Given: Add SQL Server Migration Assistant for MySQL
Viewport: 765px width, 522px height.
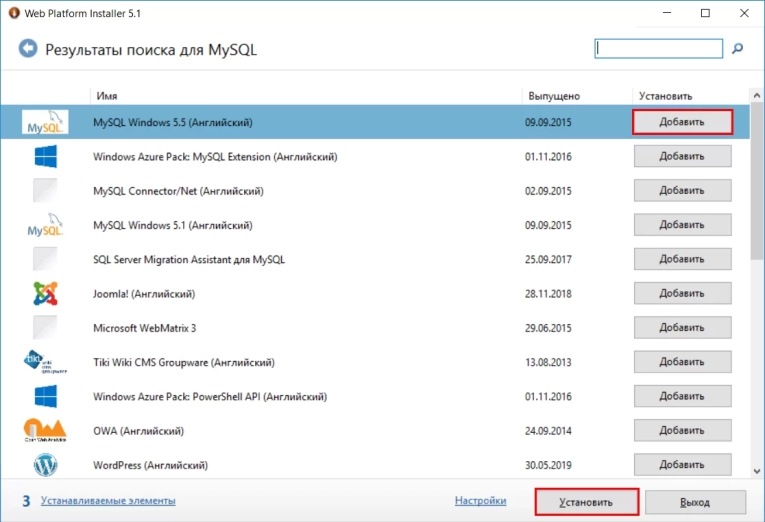Looking at the screenshot, I should (x=683, y=259).
